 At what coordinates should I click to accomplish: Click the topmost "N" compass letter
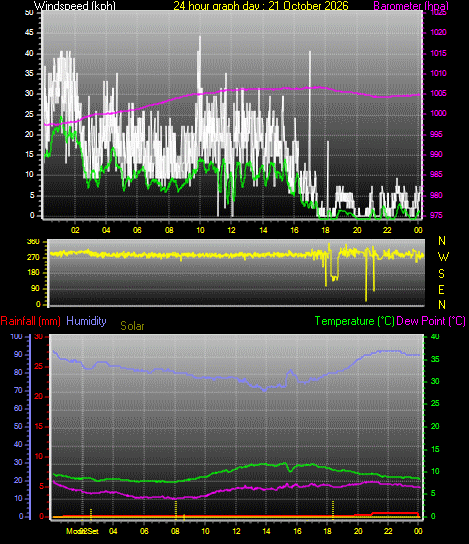pyautogui.click(x=442, y=240)
